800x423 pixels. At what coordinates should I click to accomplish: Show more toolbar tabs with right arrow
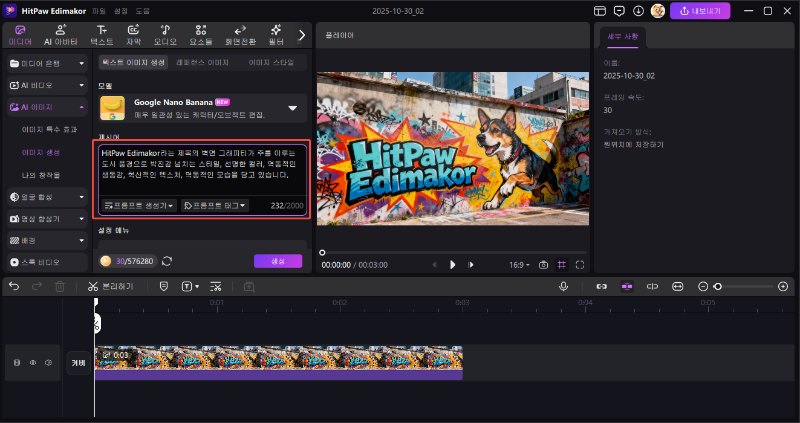(302, 35)
